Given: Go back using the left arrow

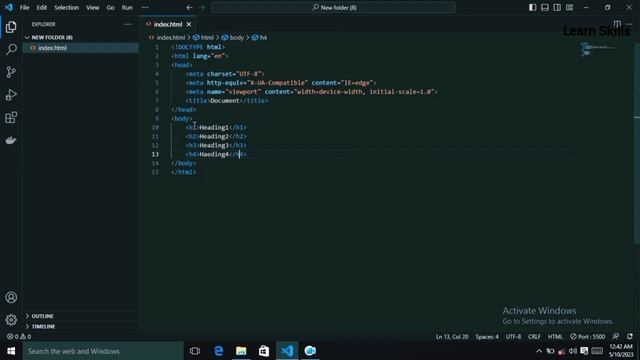Looking at the screenshot, I should point(189,7).
